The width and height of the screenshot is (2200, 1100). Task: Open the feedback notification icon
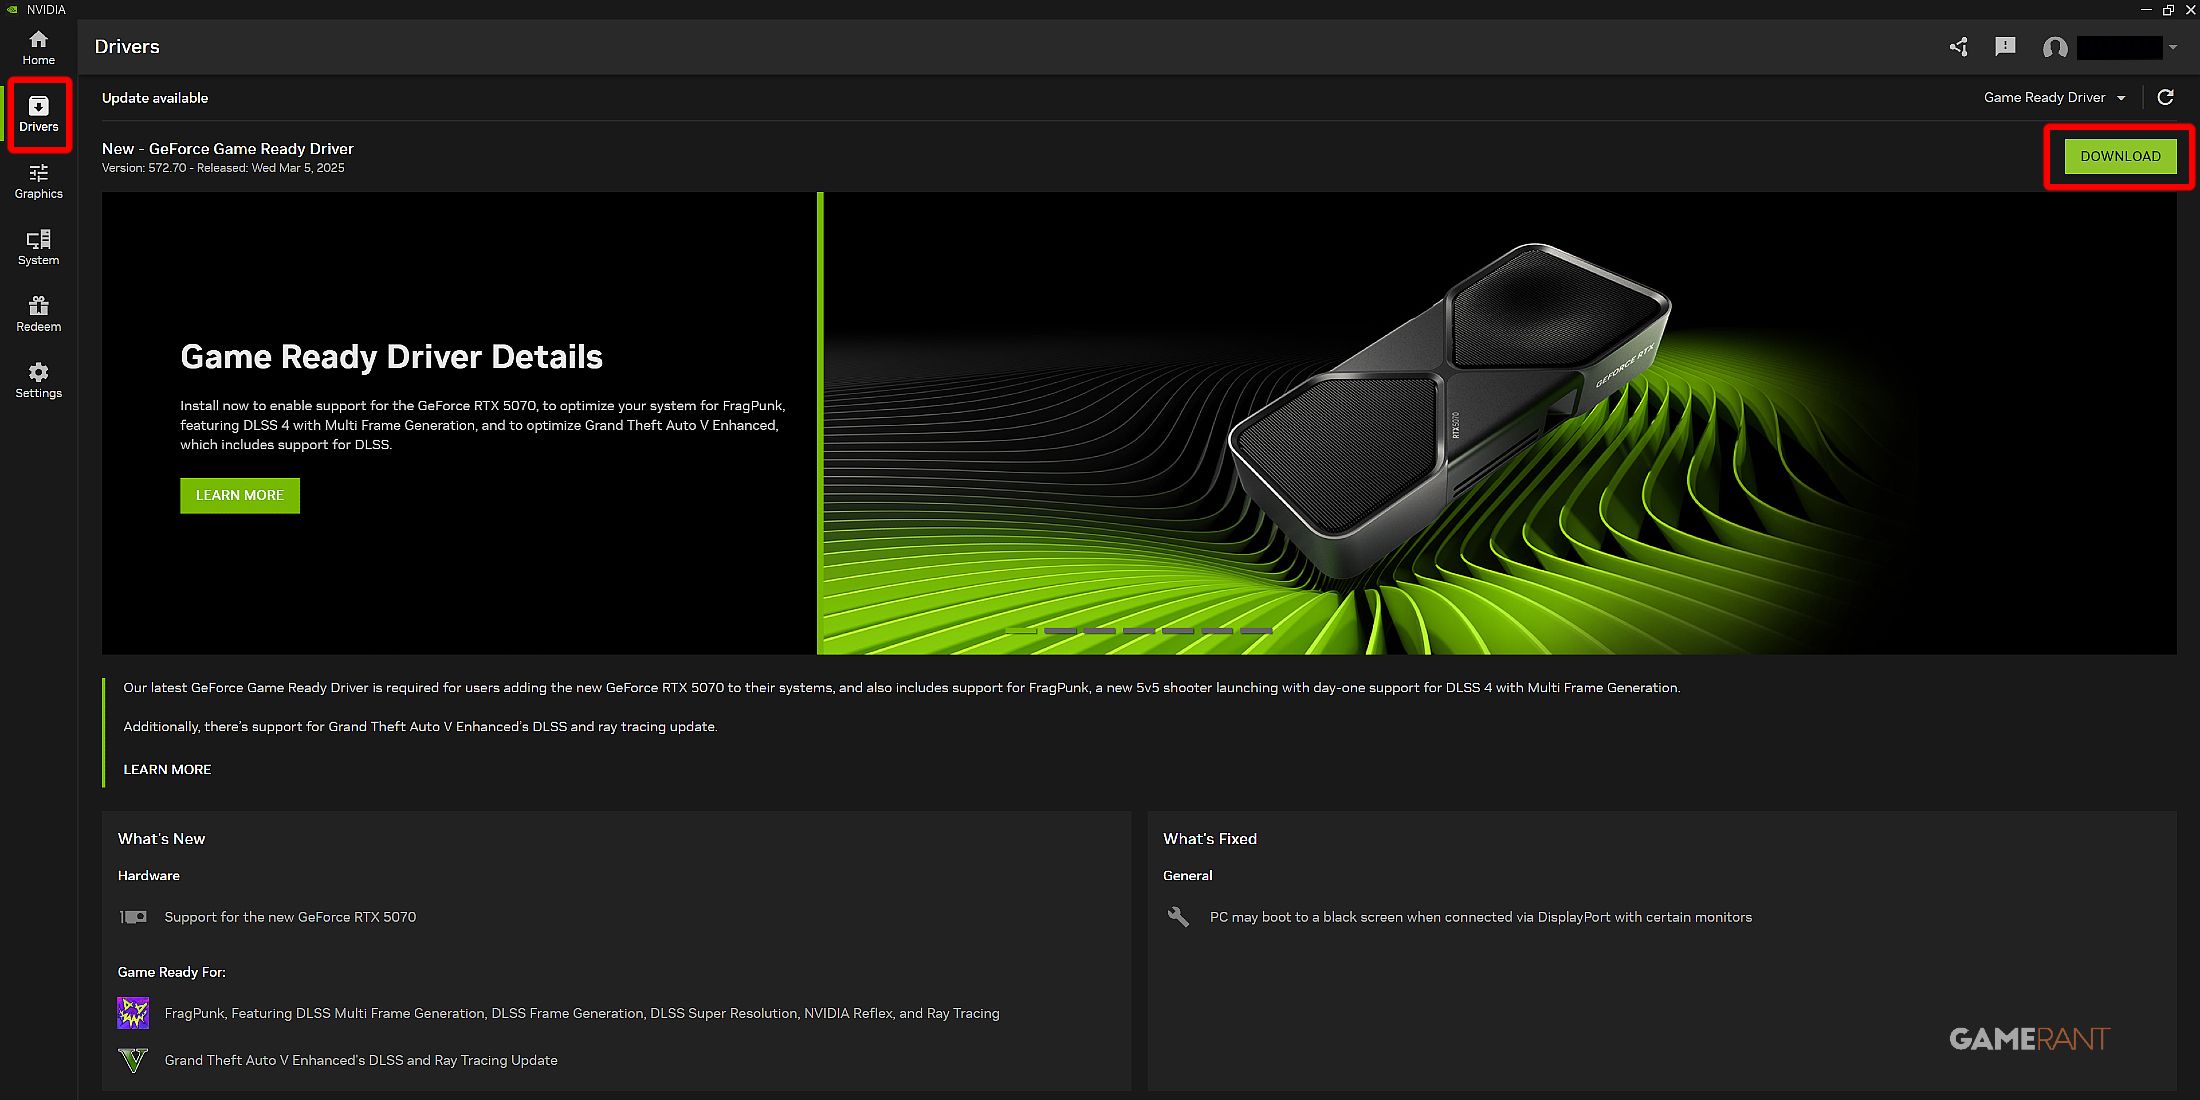point(2005,46)
